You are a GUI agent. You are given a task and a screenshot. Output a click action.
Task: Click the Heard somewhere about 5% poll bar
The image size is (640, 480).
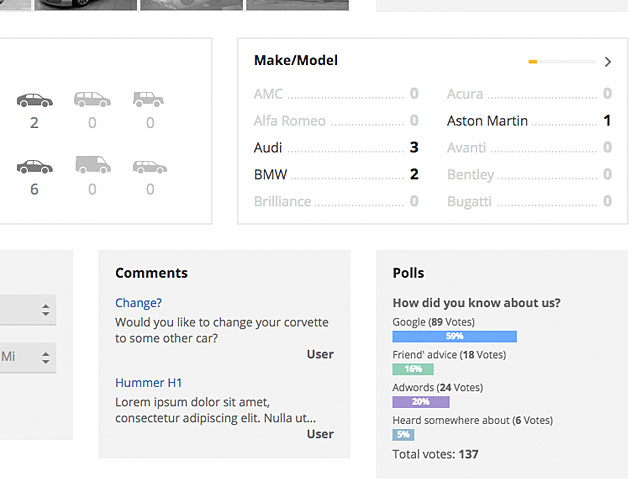tap(403, 435)
